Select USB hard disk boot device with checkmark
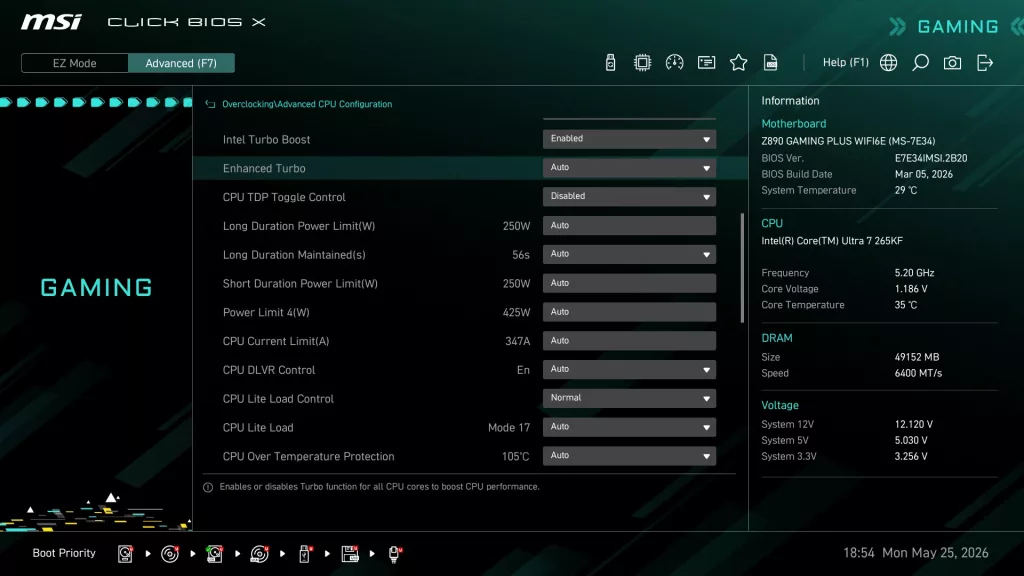1024x576 pixels. point(214,554)
